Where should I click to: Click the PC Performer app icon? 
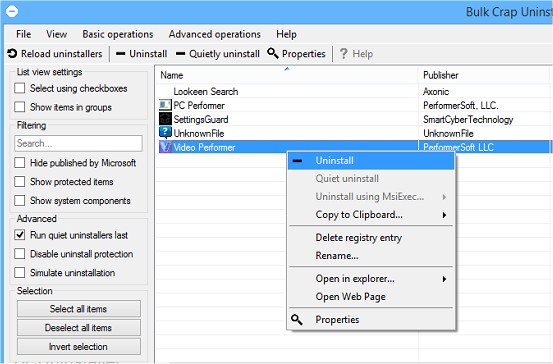pos(165,105)
